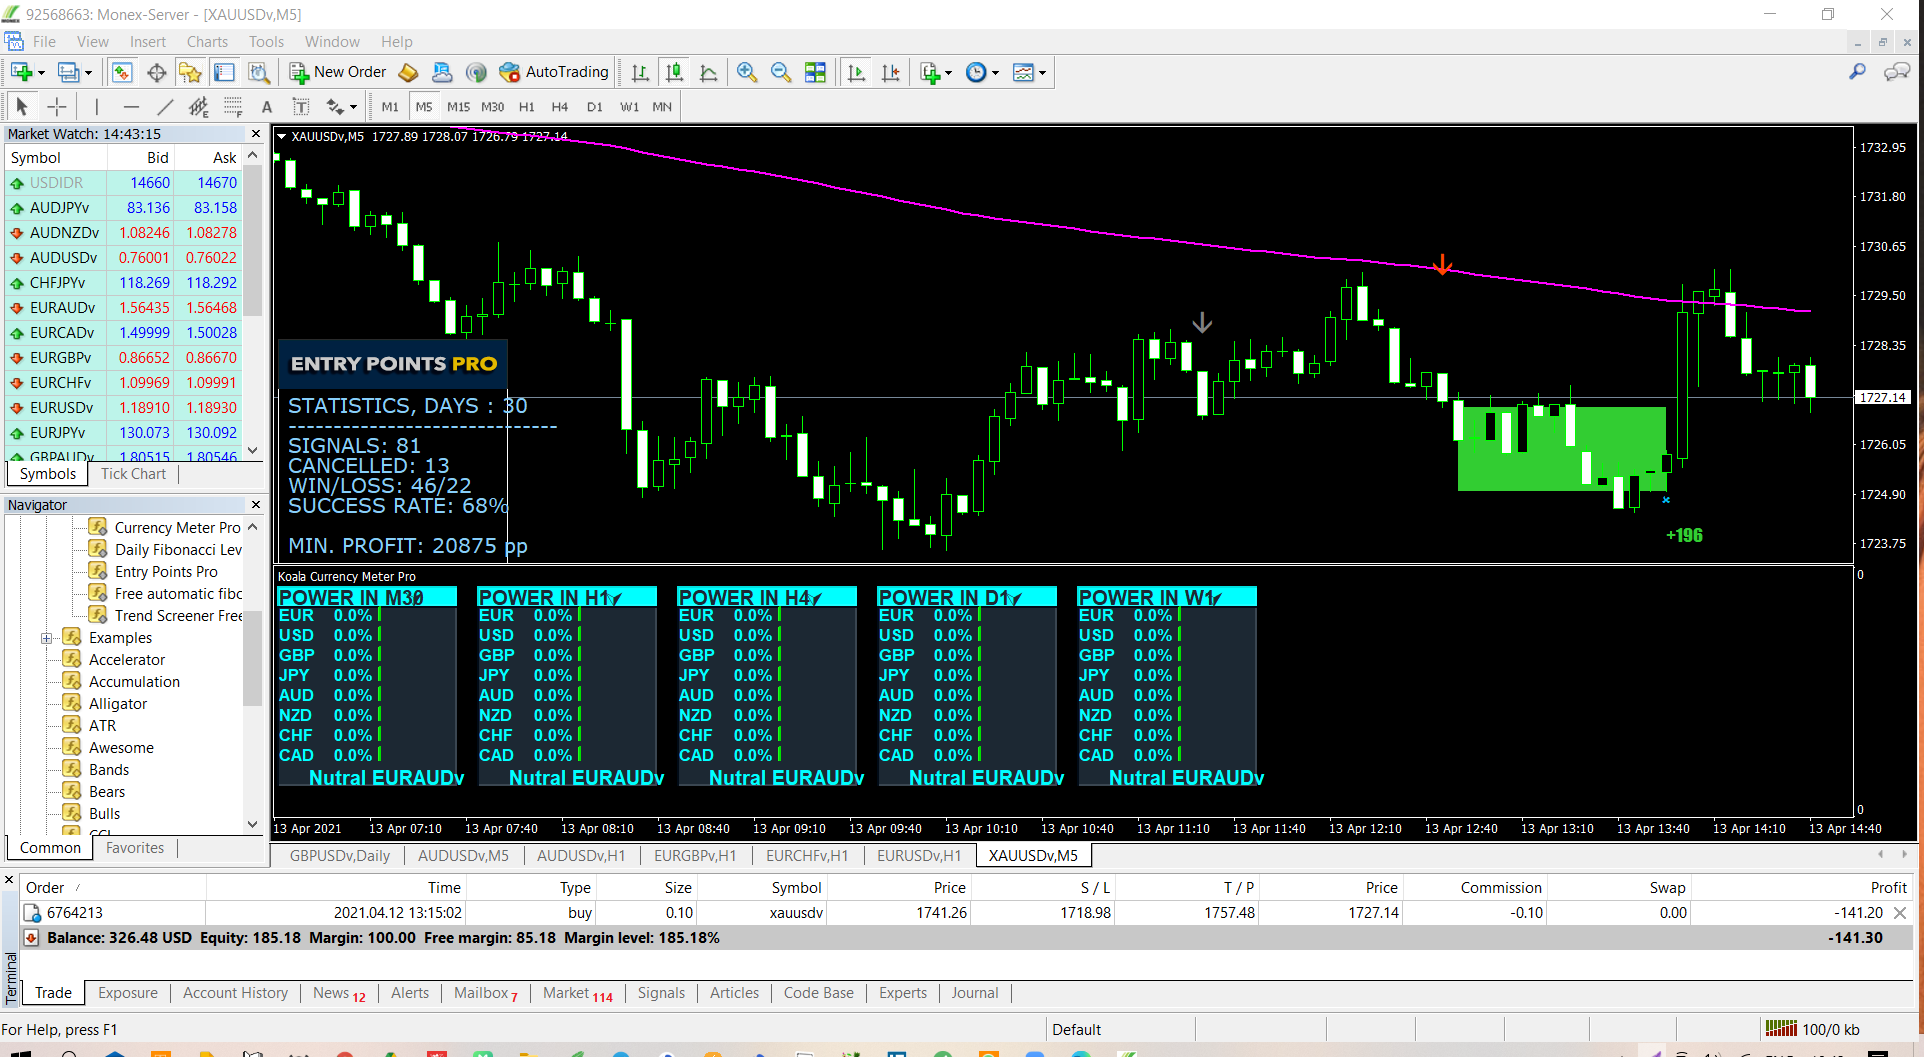The height and width of the screenshot is (1057, 1924).
Task: Switch chart to bar chart style
Action: (x=640, y=72)
